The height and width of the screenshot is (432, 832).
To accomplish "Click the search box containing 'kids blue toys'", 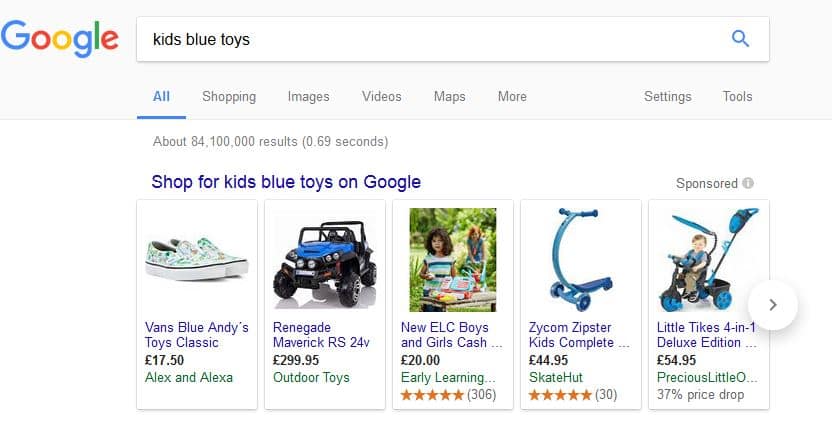I will (430, 40).
